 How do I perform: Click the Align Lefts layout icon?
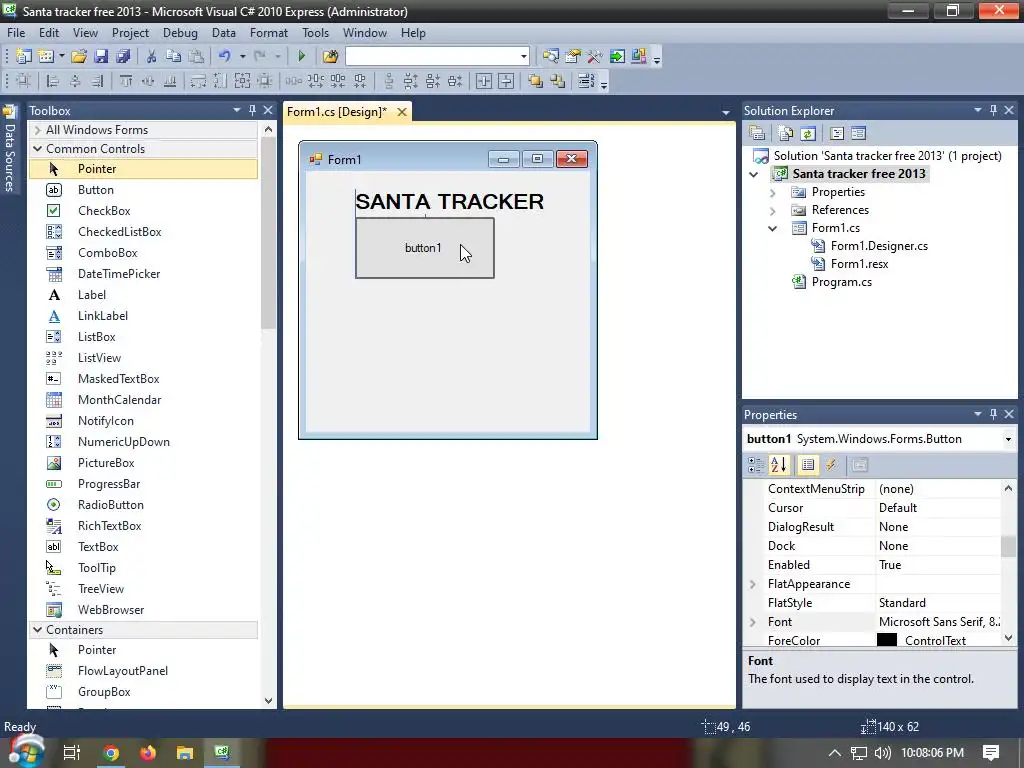53,81
